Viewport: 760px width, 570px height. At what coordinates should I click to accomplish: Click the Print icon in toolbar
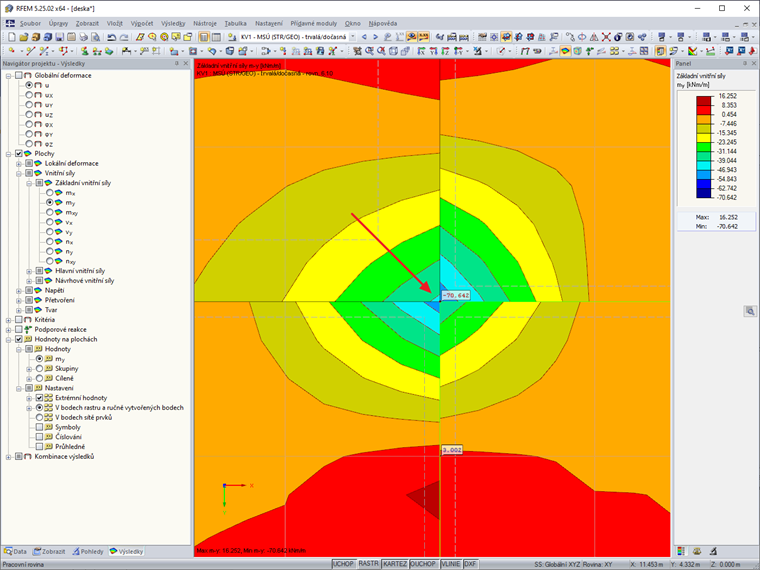coord(83,37)
